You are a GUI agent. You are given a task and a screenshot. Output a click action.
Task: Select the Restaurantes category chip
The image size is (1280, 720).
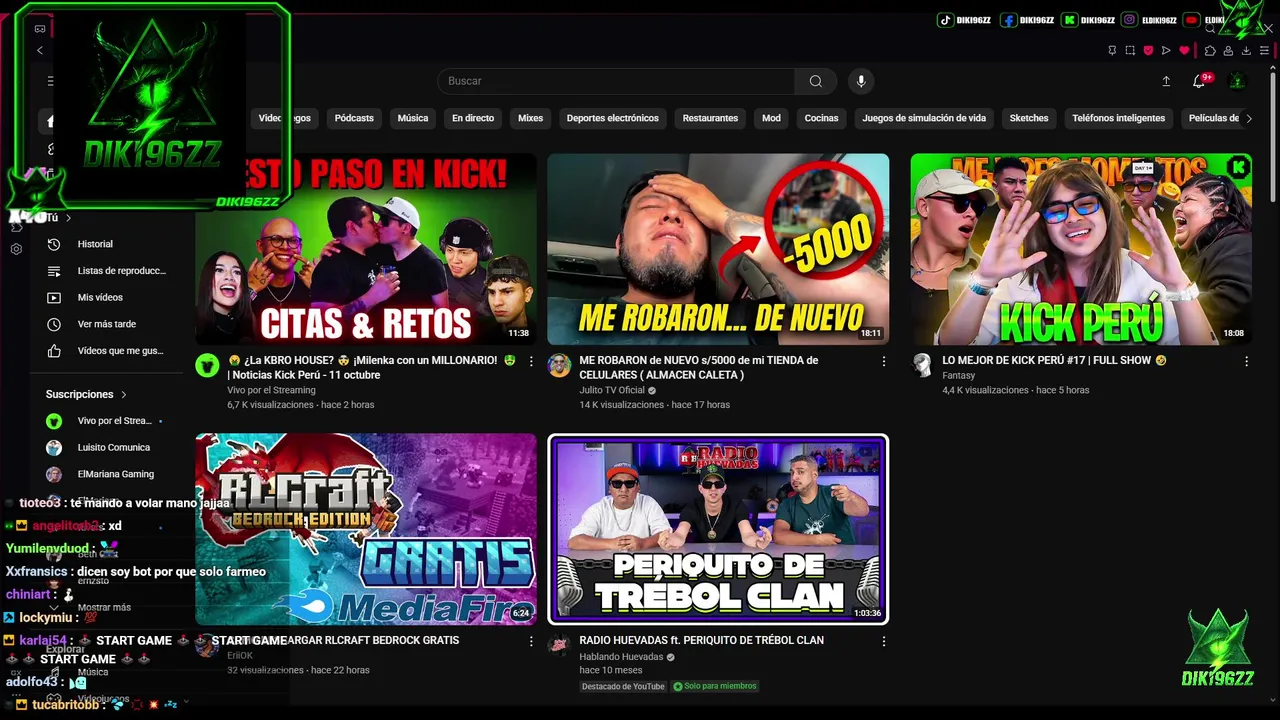click(x=710, y=118)
